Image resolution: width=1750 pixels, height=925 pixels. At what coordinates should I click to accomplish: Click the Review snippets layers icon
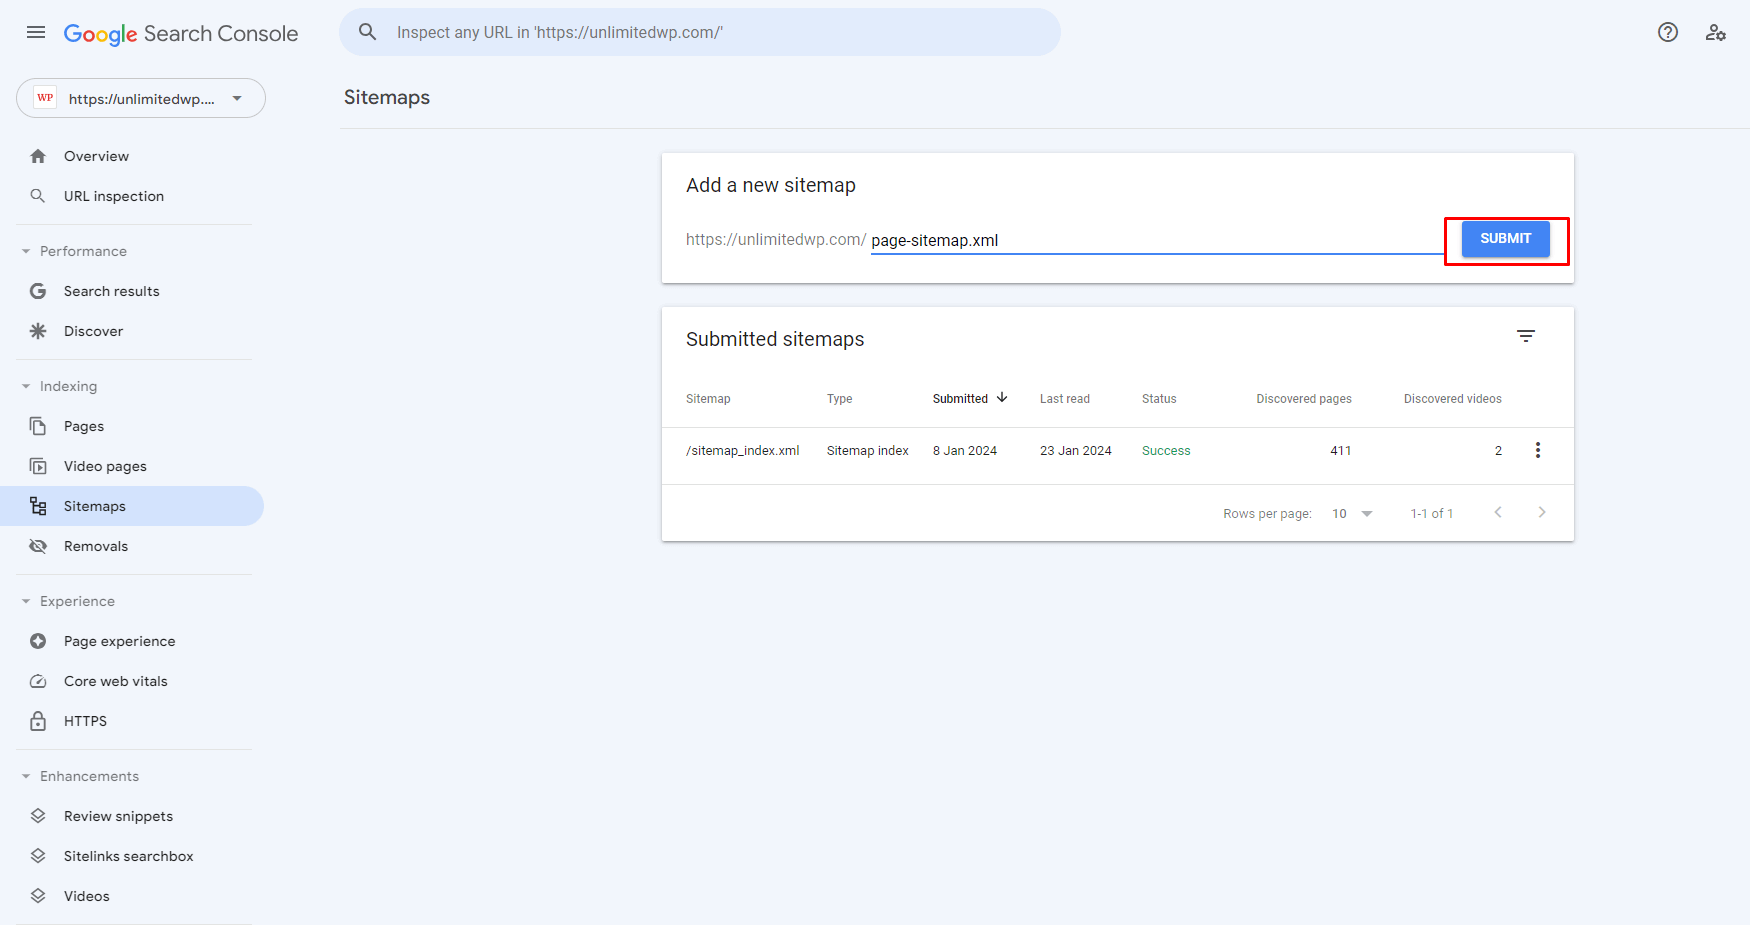38,816
